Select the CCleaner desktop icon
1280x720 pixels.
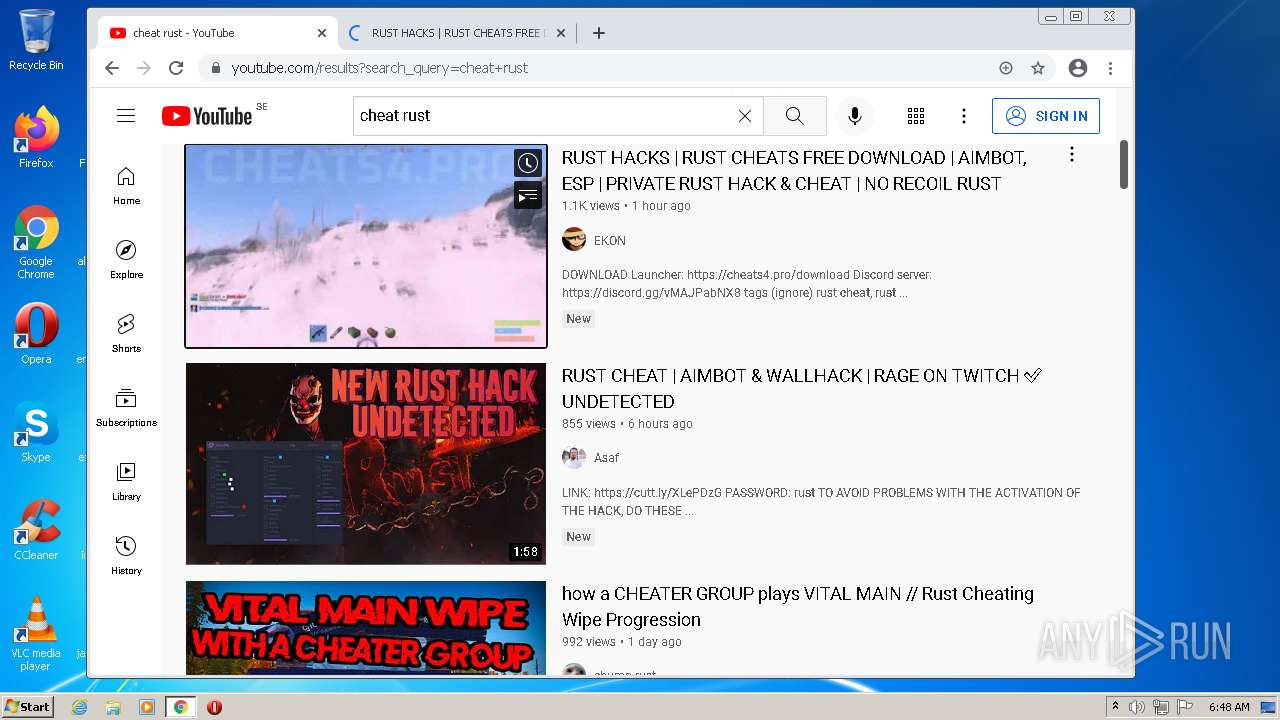pos(36,530)
